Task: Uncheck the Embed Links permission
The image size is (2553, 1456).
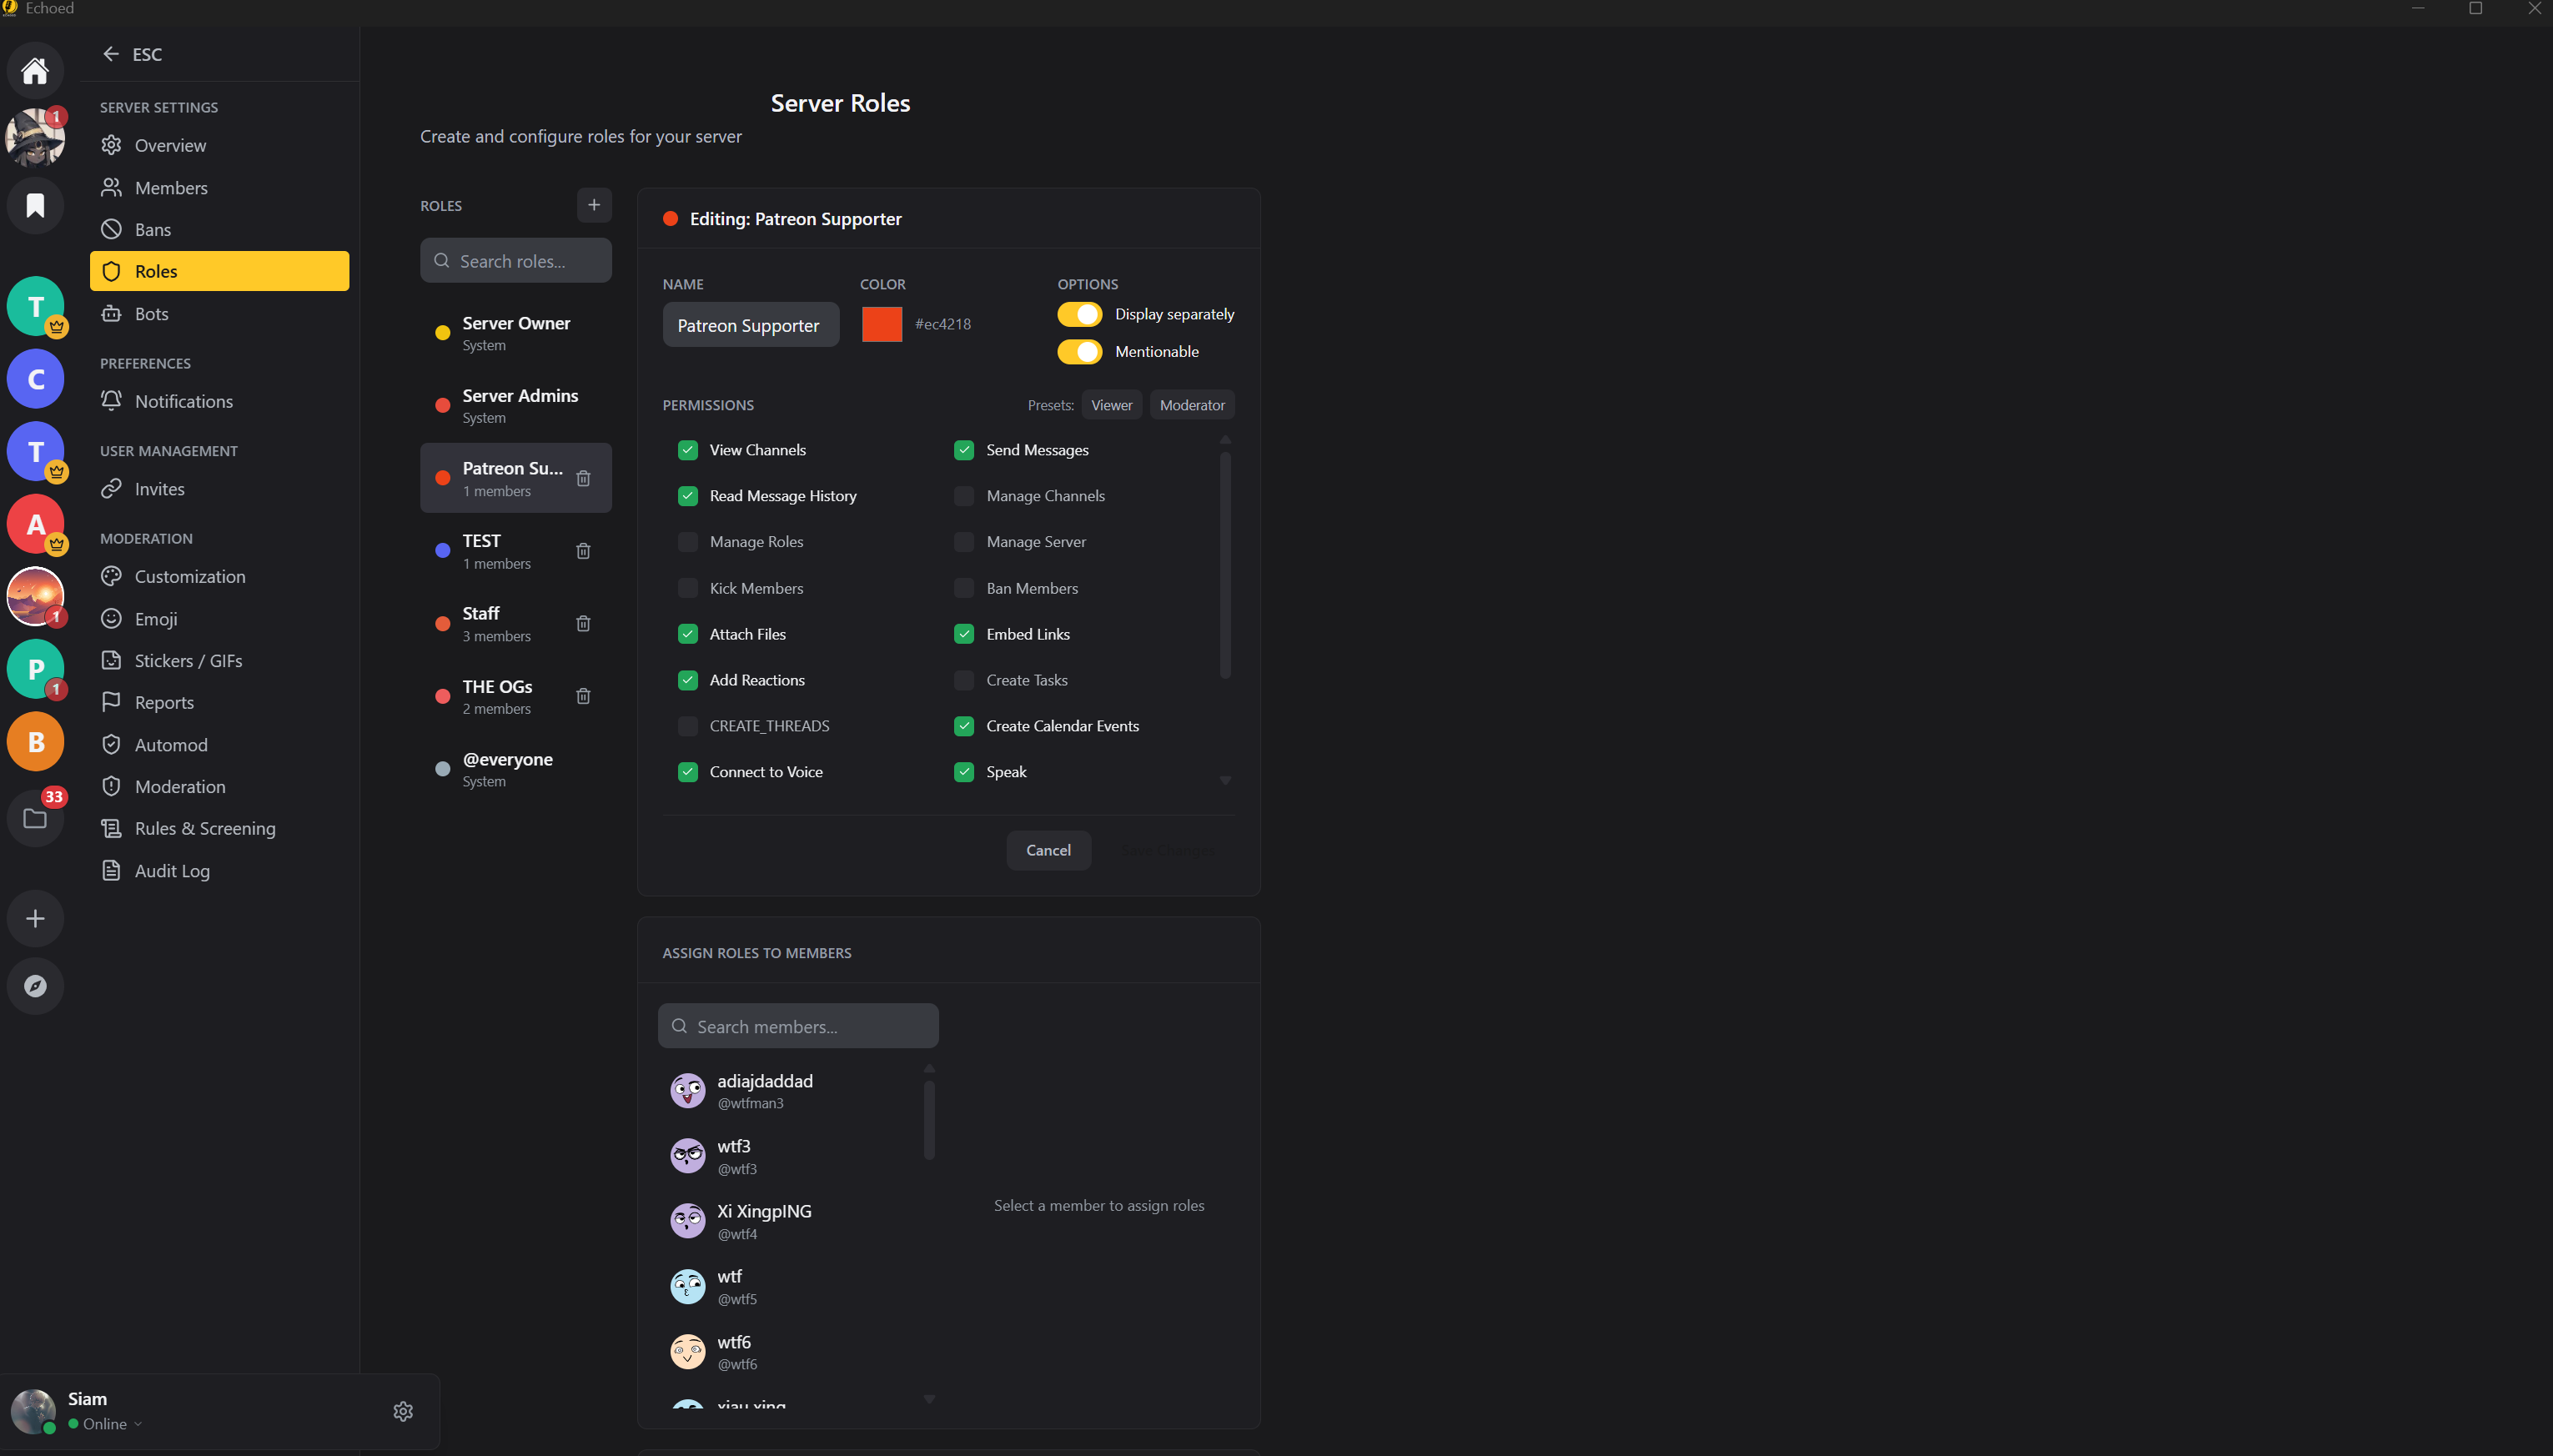Action: [964, 634]
